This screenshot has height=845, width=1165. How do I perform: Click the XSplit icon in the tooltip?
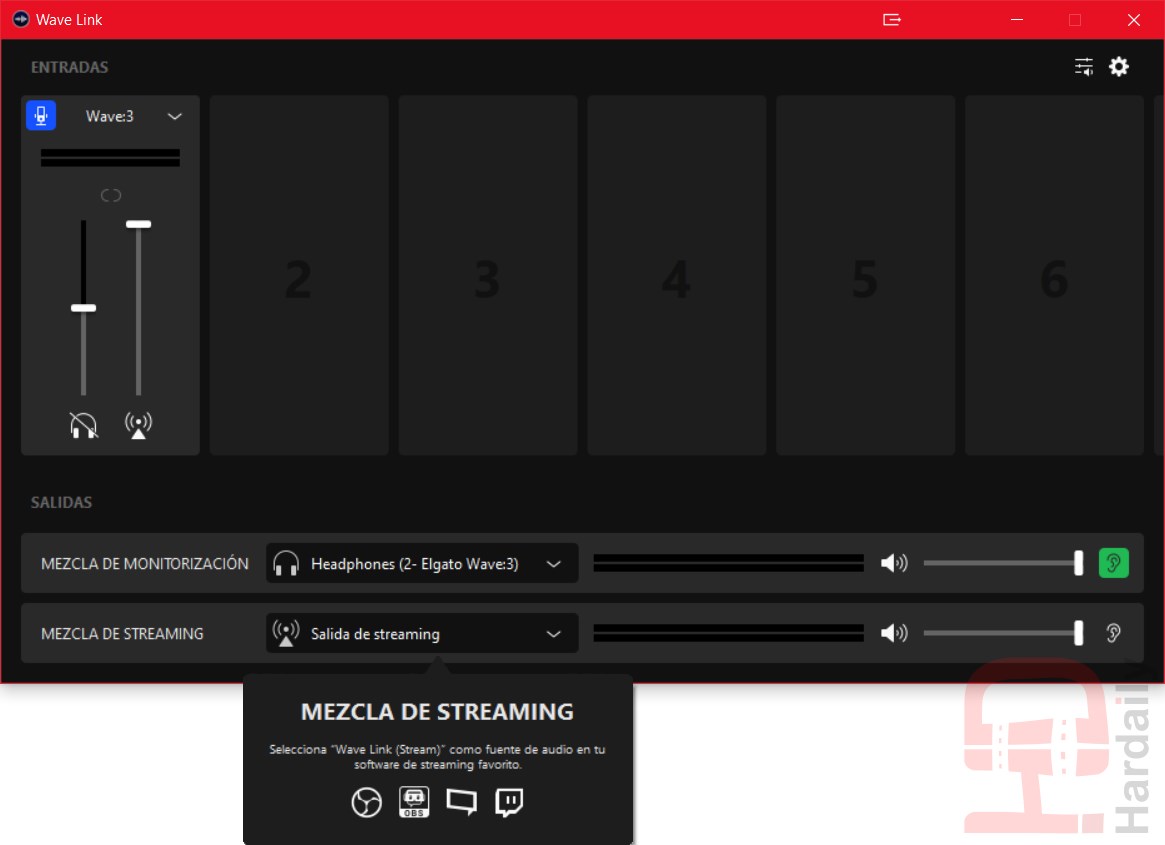pyautogui.click(x=461, y=802)
